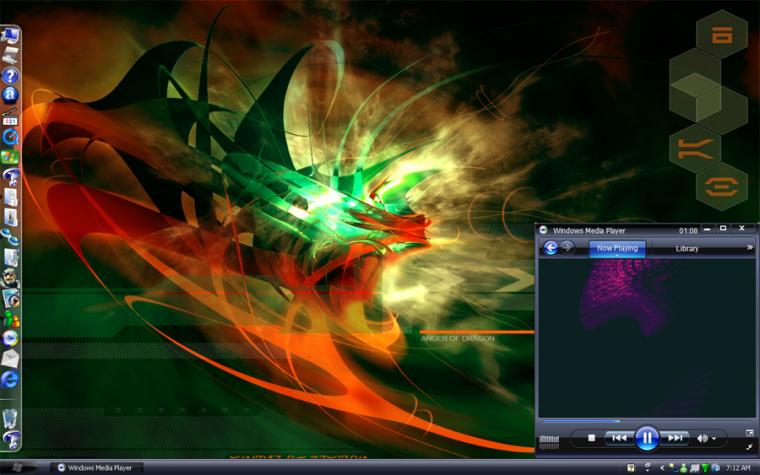760x475 pixels.
Task: Skip to the previous track
Action: (x=620, y=438)
